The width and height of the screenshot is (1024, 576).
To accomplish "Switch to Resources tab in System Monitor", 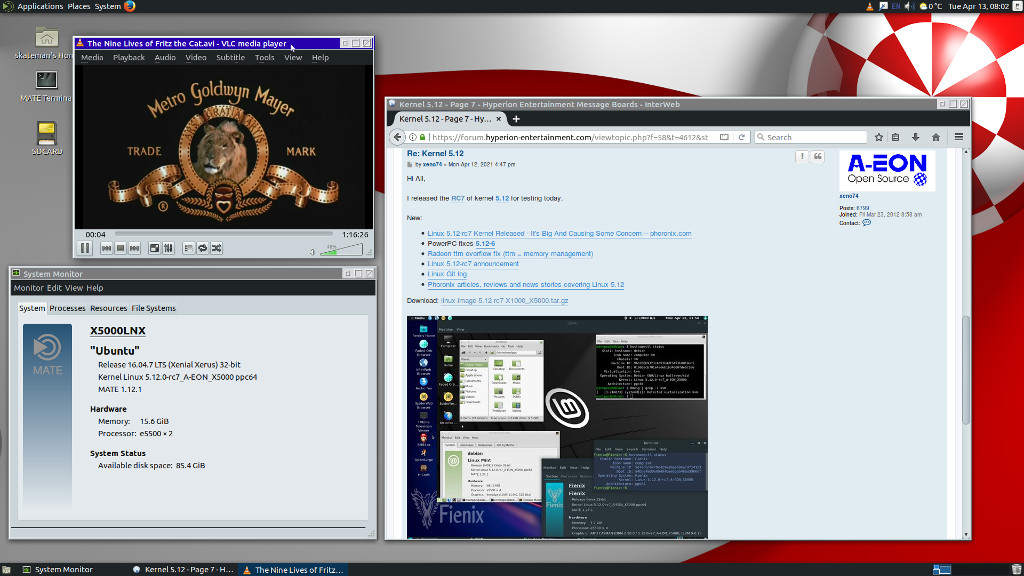I will click(108, 308).
